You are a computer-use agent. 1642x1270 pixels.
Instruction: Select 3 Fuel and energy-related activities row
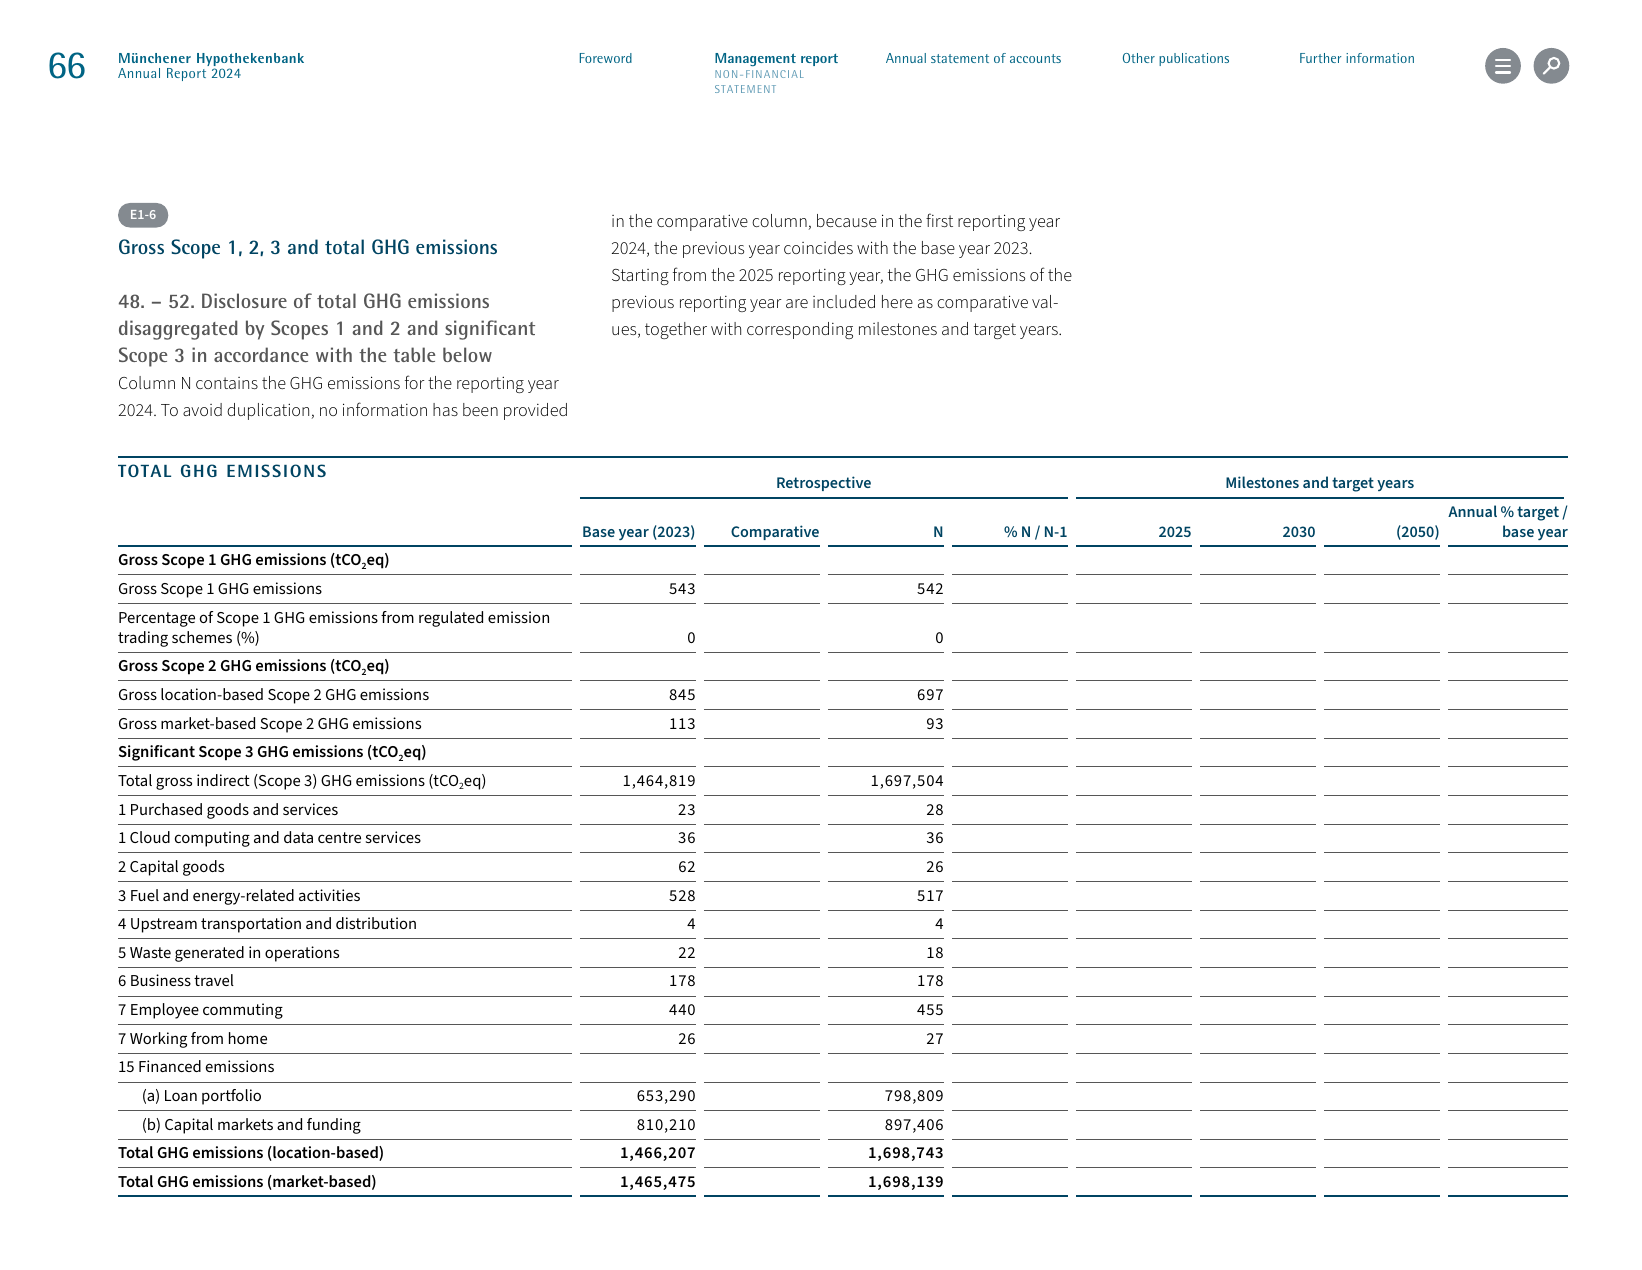pos(842,896)
